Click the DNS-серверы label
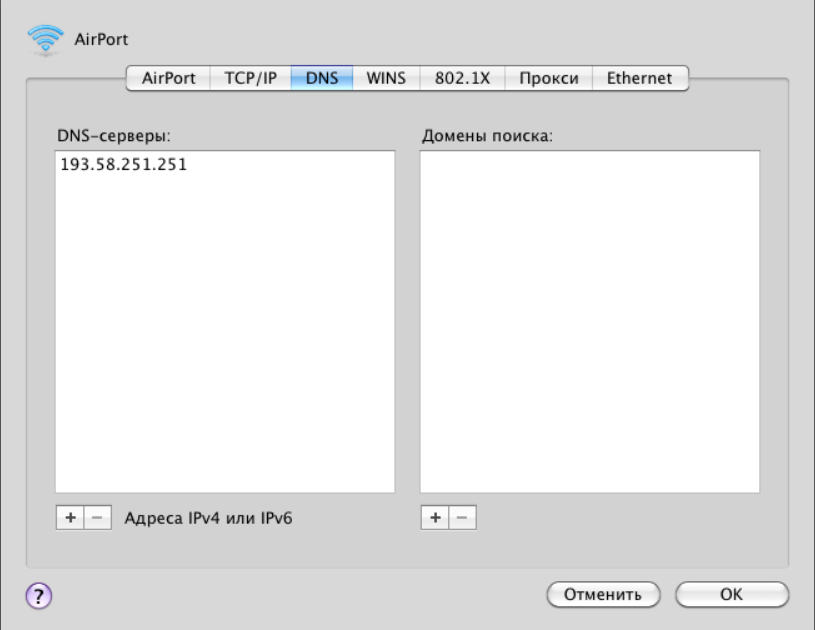815x630 pixels. click(x=117, y=135)
